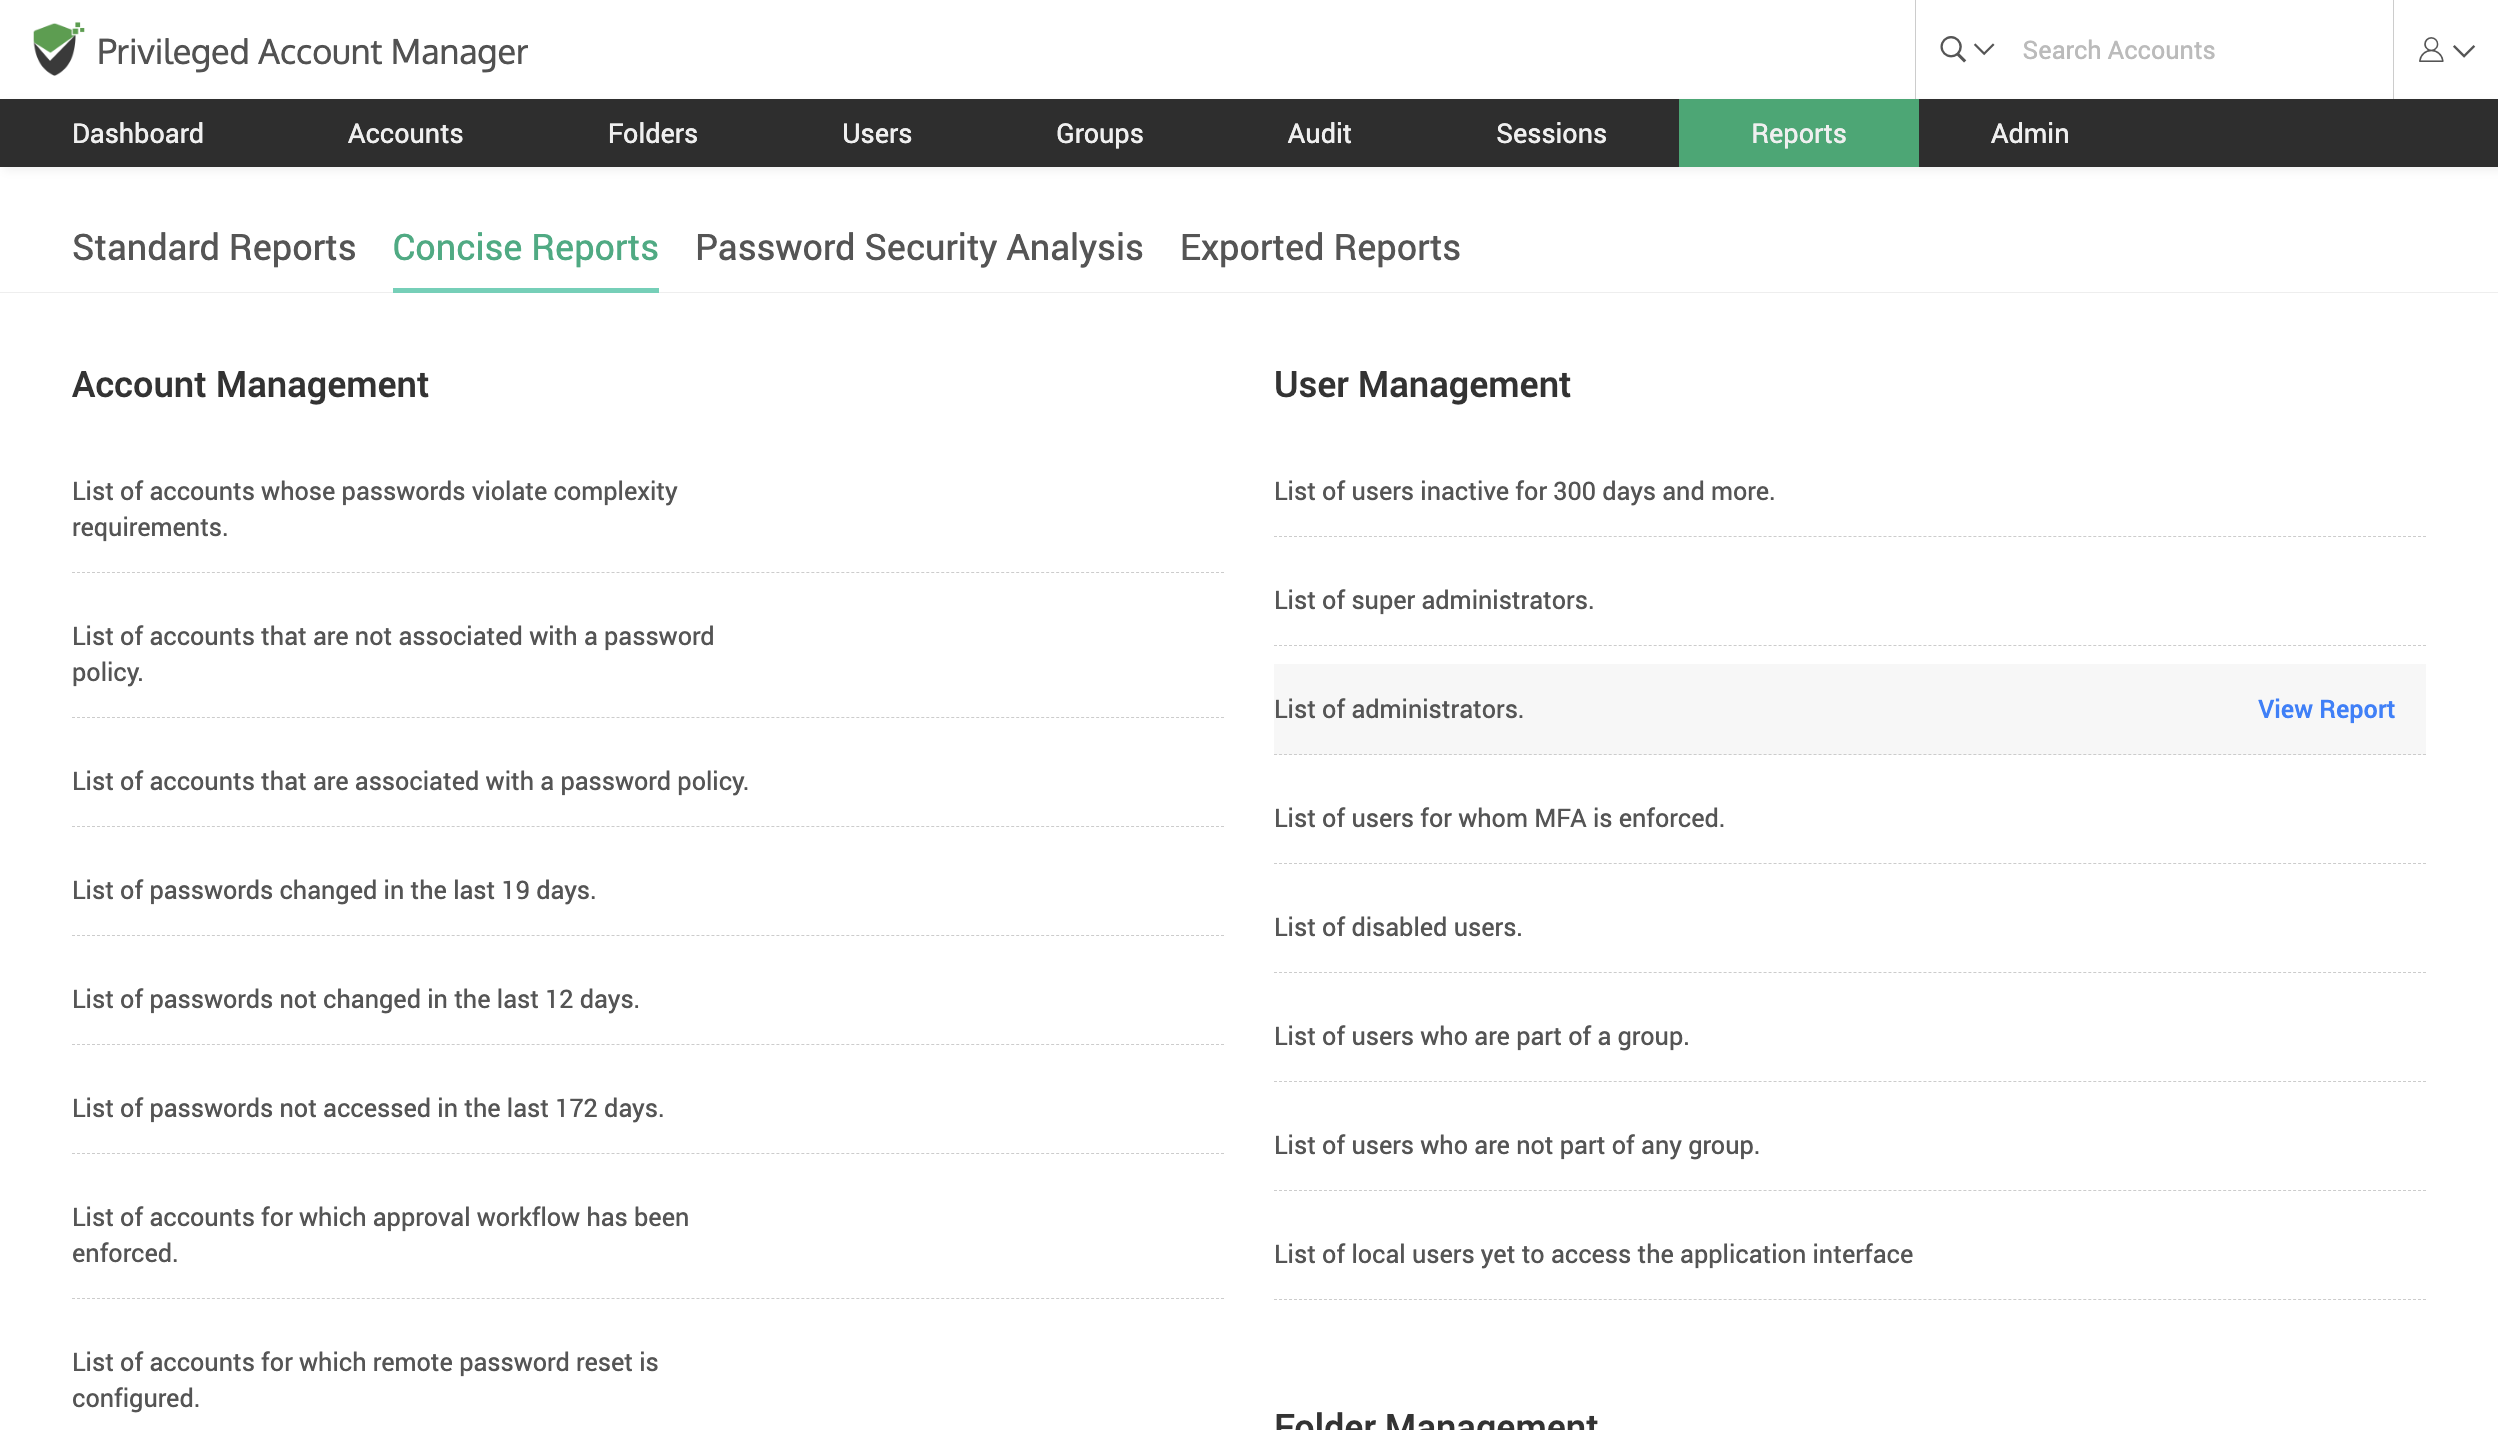Click the Sessions navigation item
The image size is (2498, 1430).
coord(1551,132)
